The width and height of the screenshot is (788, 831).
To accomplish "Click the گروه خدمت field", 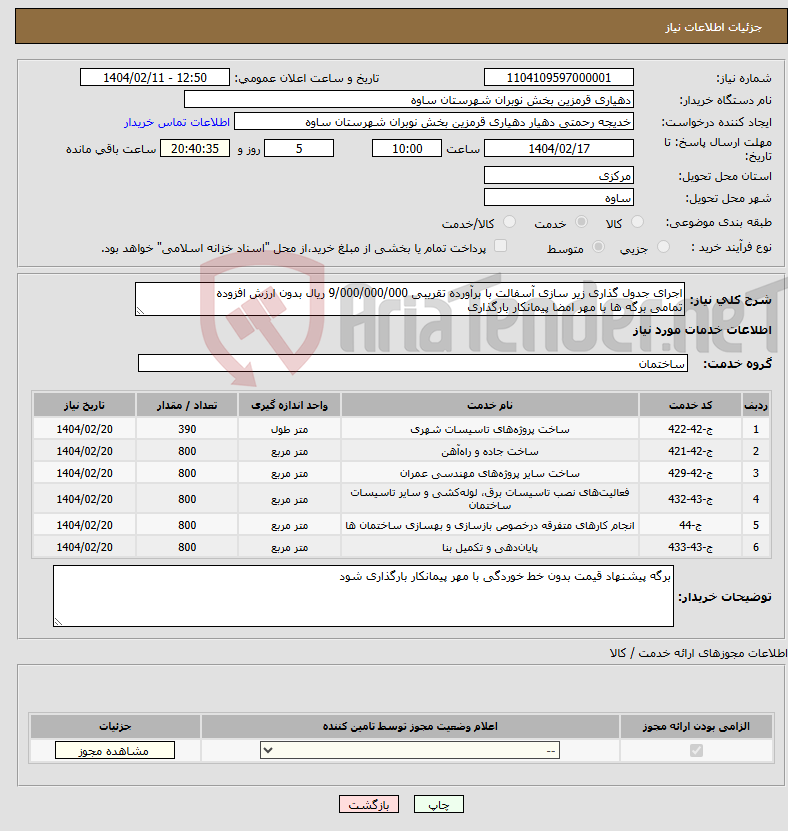I will tap(412, 364).
